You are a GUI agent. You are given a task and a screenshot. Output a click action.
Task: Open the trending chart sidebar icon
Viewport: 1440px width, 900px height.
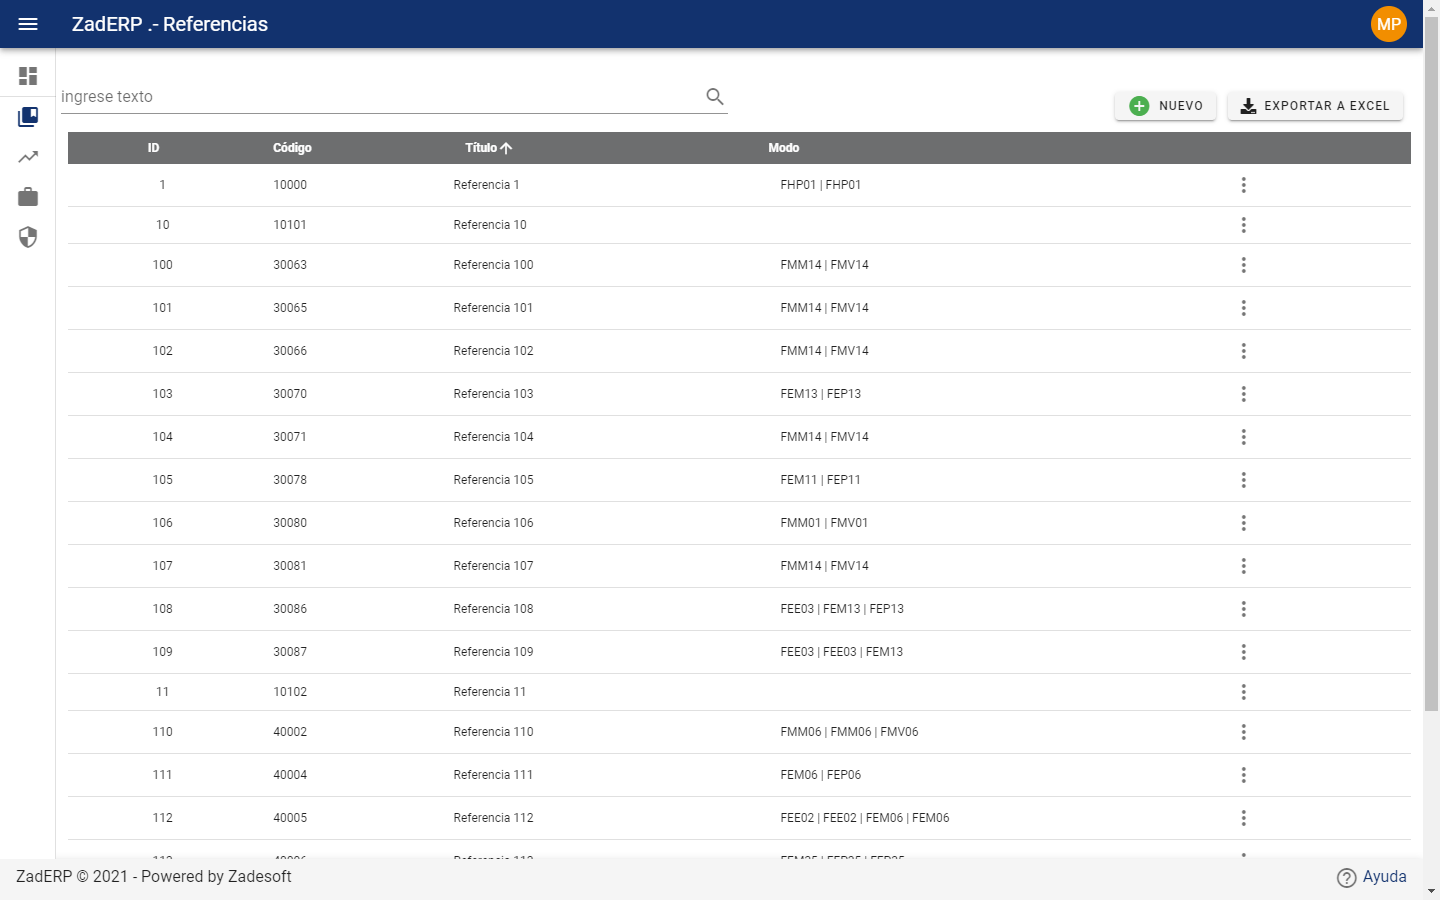pos(28,157)
